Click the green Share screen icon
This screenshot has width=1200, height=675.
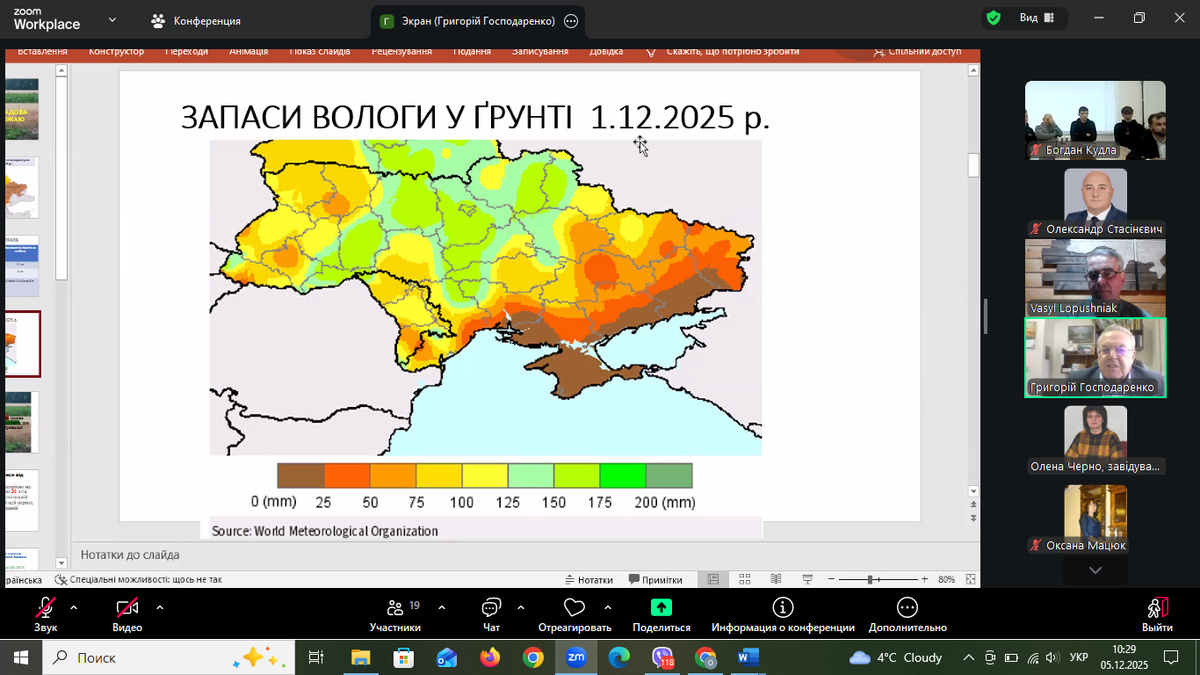click(x=661, y=607)
